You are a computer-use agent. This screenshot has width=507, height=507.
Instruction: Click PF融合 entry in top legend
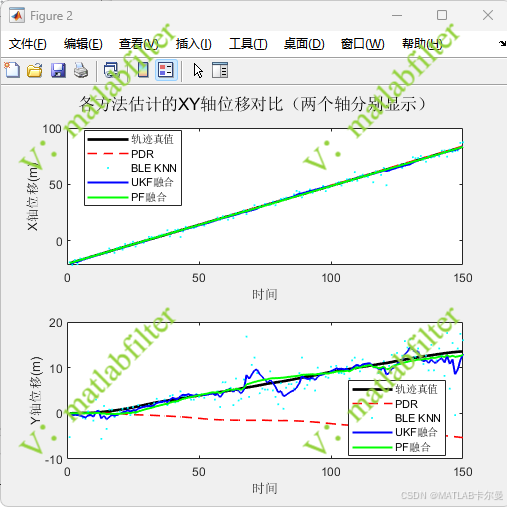pyautogui.click(x=127, y=197)
